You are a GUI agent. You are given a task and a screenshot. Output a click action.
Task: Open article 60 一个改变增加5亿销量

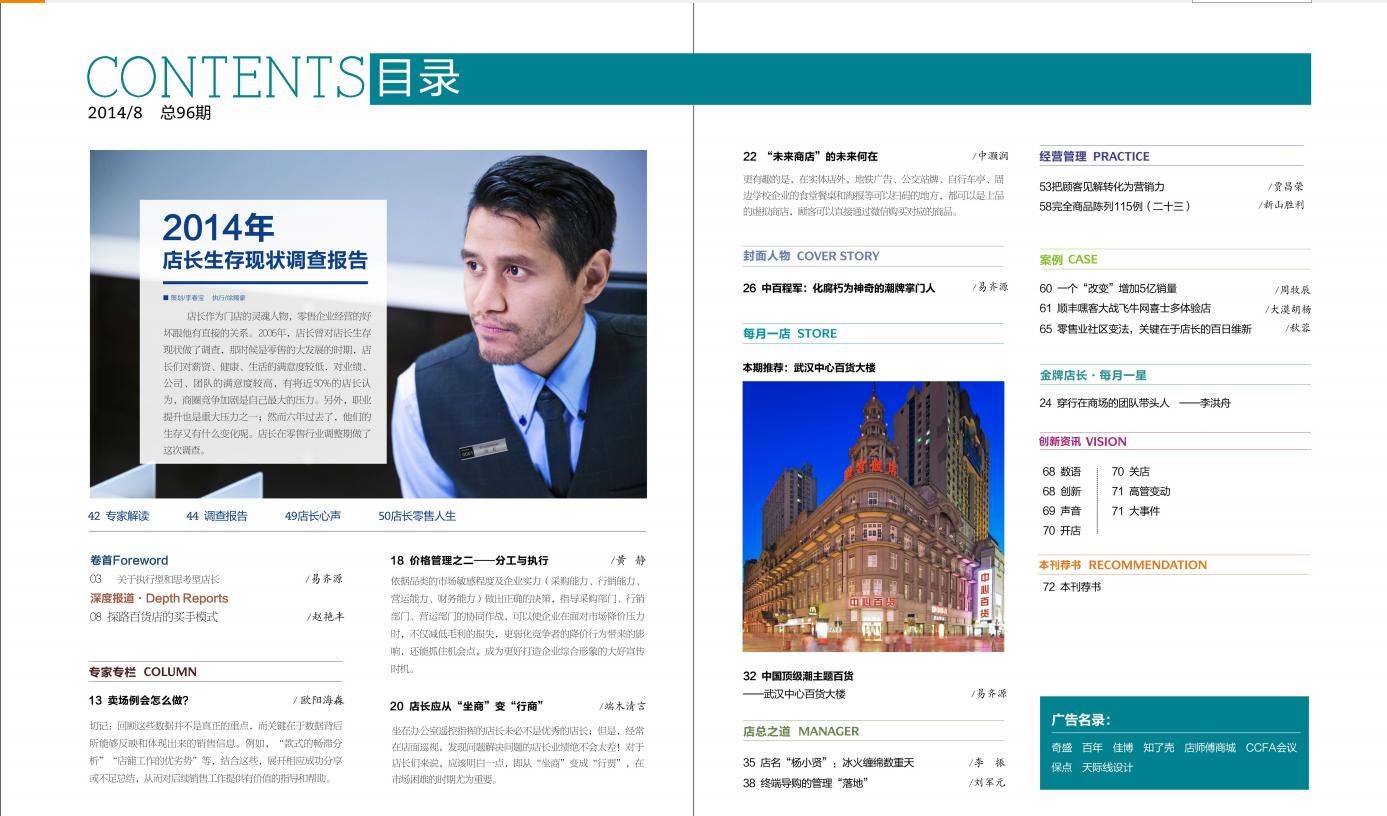click(x=1108, y=288)
